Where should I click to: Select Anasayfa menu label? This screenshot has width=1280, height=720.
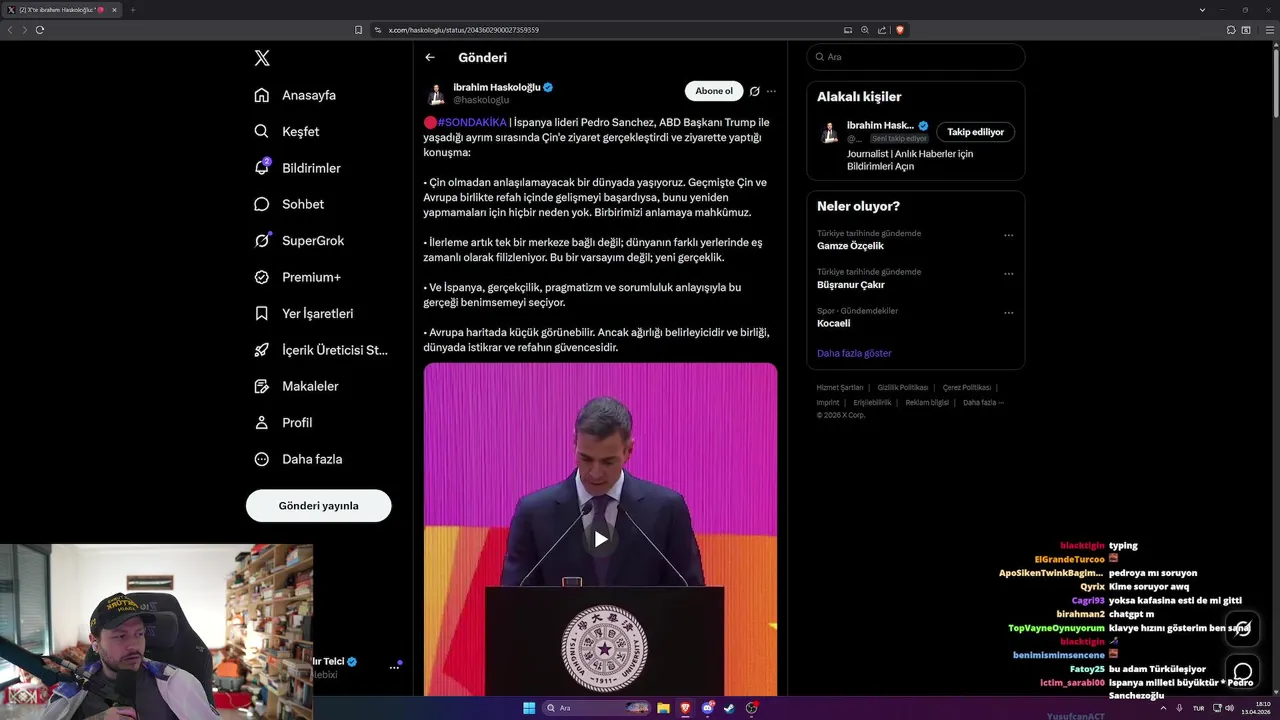tap(309, 95)
